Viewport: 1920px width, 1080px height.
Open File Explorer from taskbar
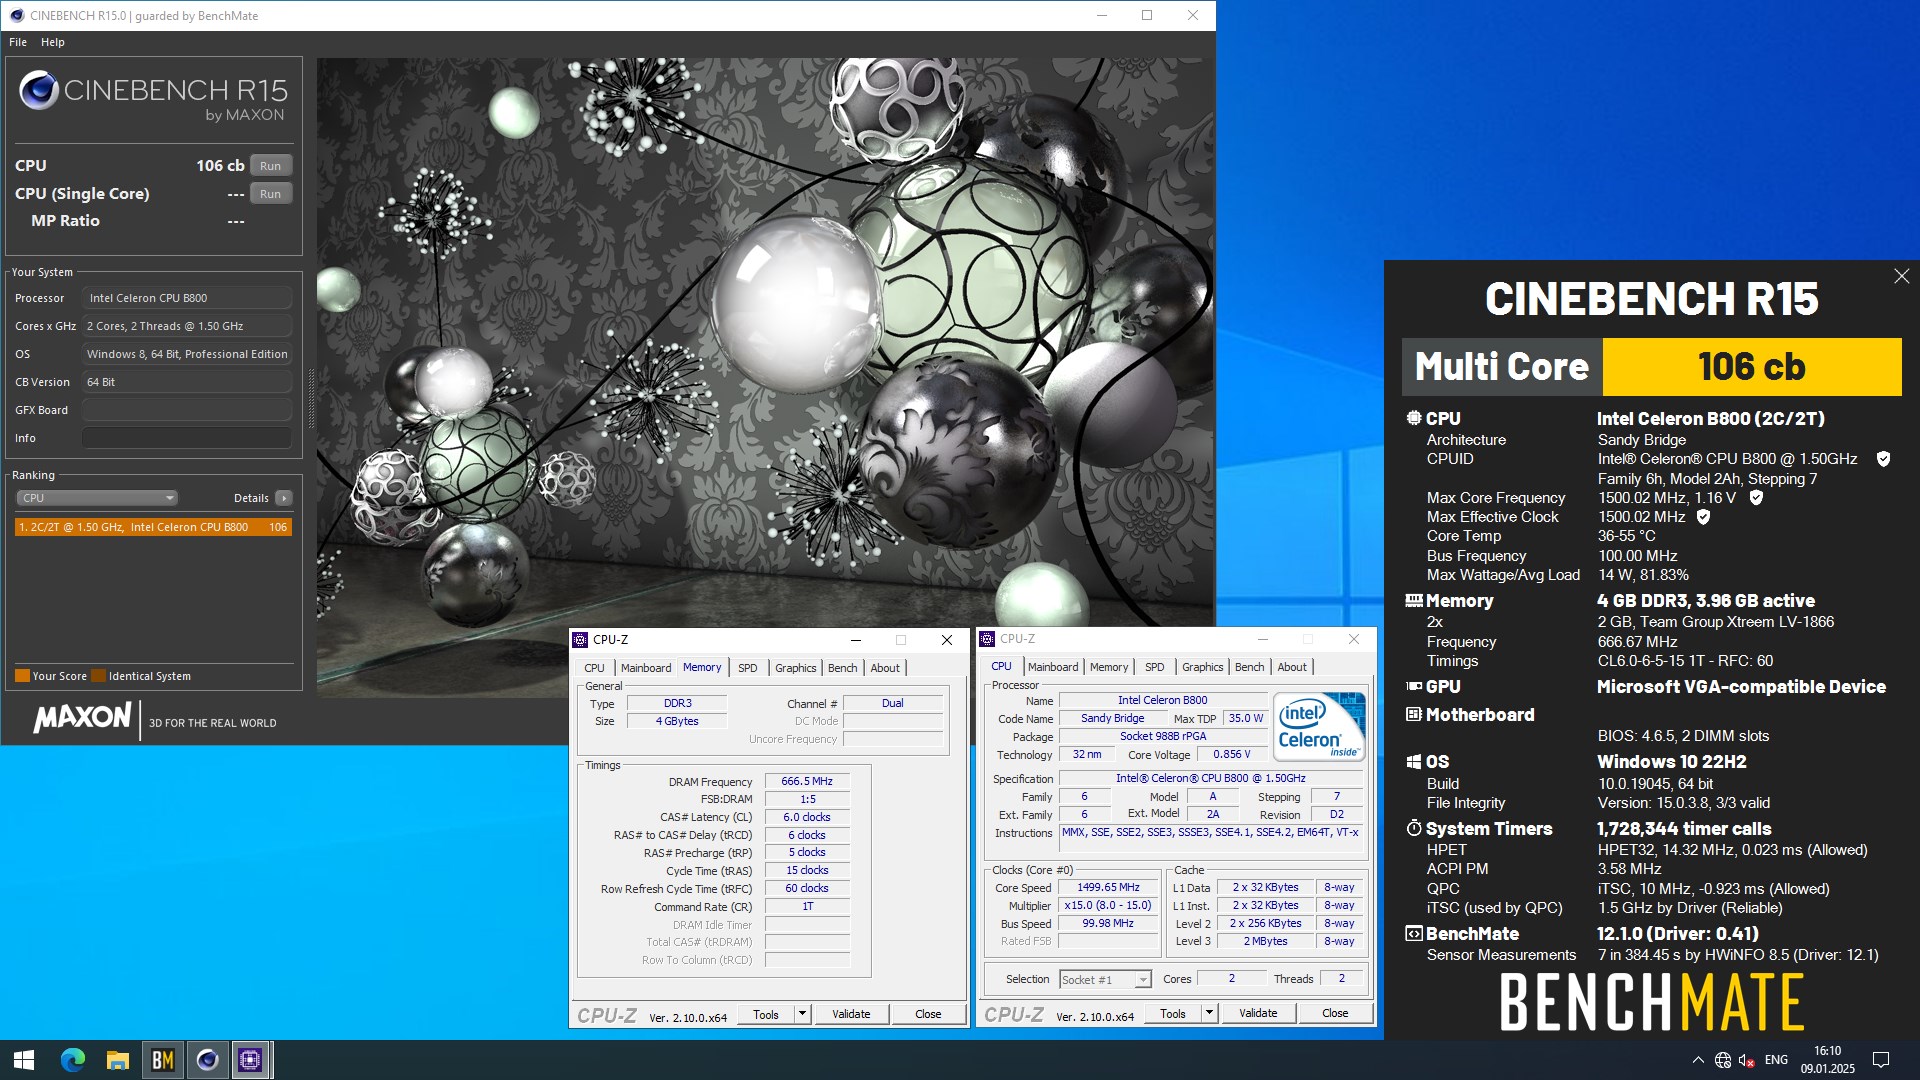118,1060
